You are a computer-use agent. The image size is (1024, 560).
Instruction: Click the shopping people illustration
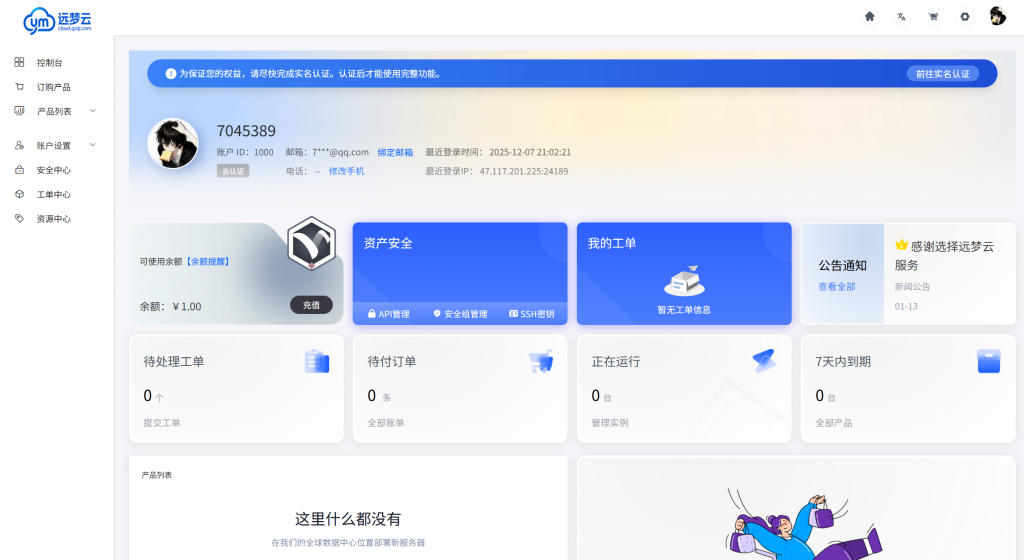point(803,524)
